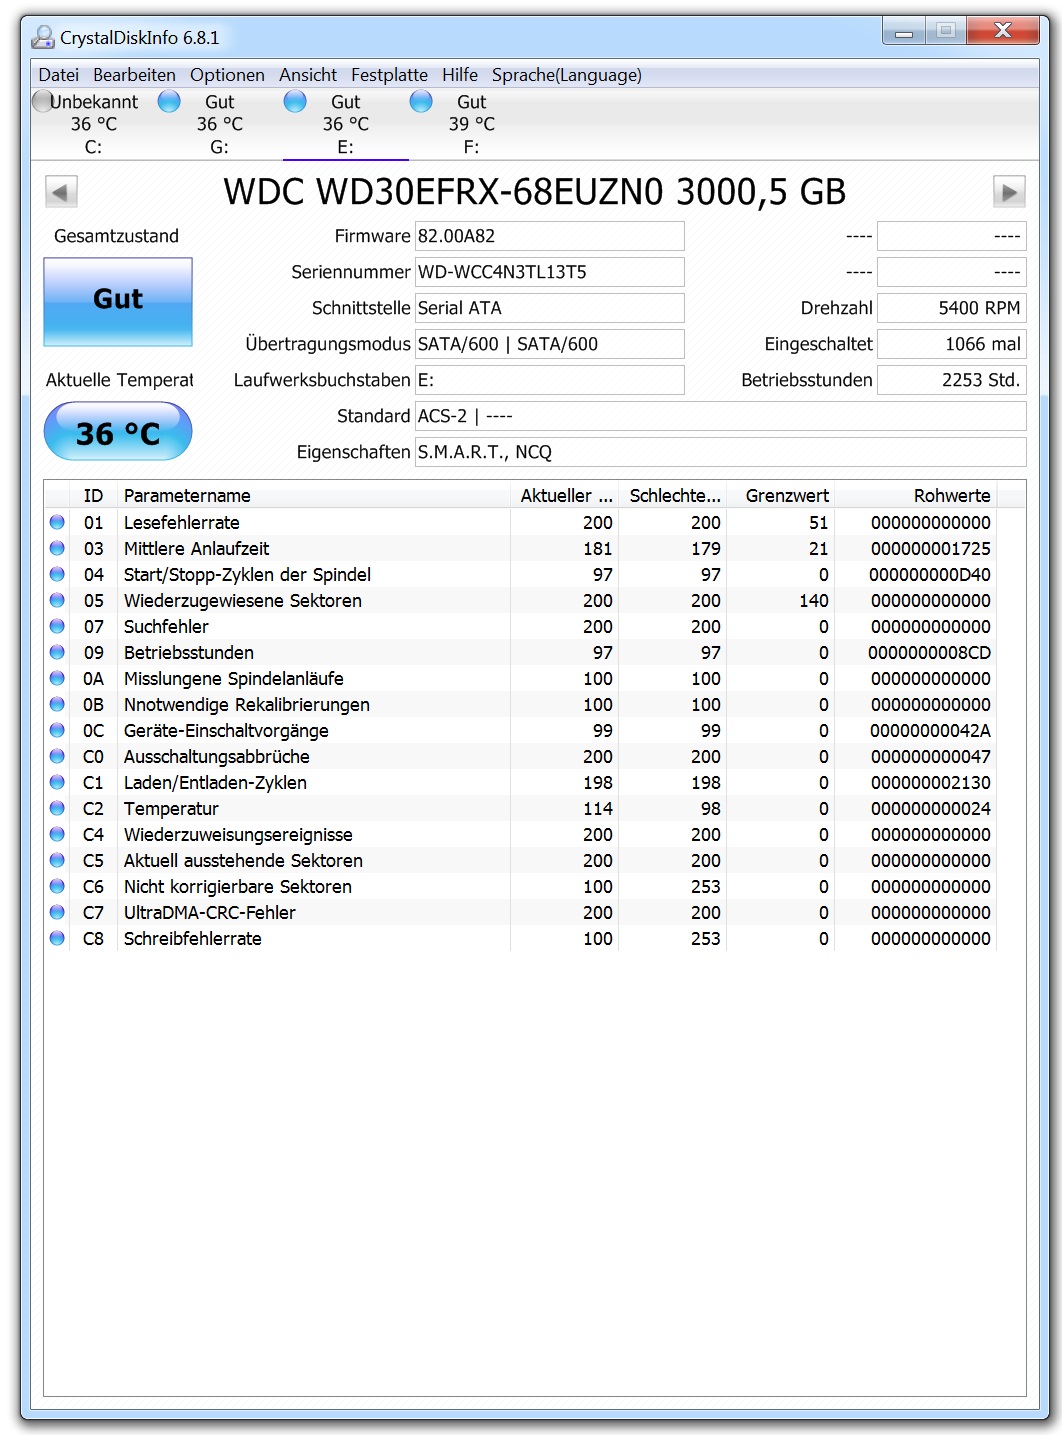Screen dimensions: 1062x1435
Task: Click status orb for Misslungene Spindelanläufe
Action: coord(57,678)
